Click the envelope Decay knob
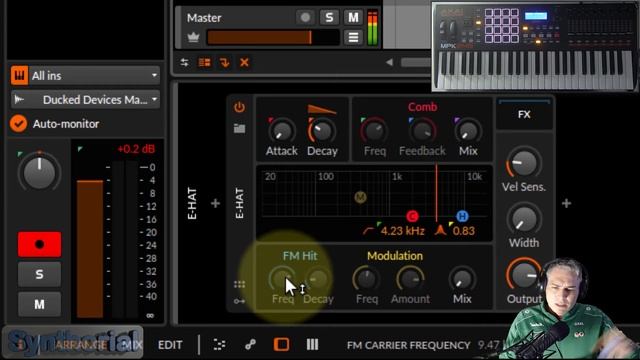The height and width of the screenshot is (360, 640). pos(322,131)
